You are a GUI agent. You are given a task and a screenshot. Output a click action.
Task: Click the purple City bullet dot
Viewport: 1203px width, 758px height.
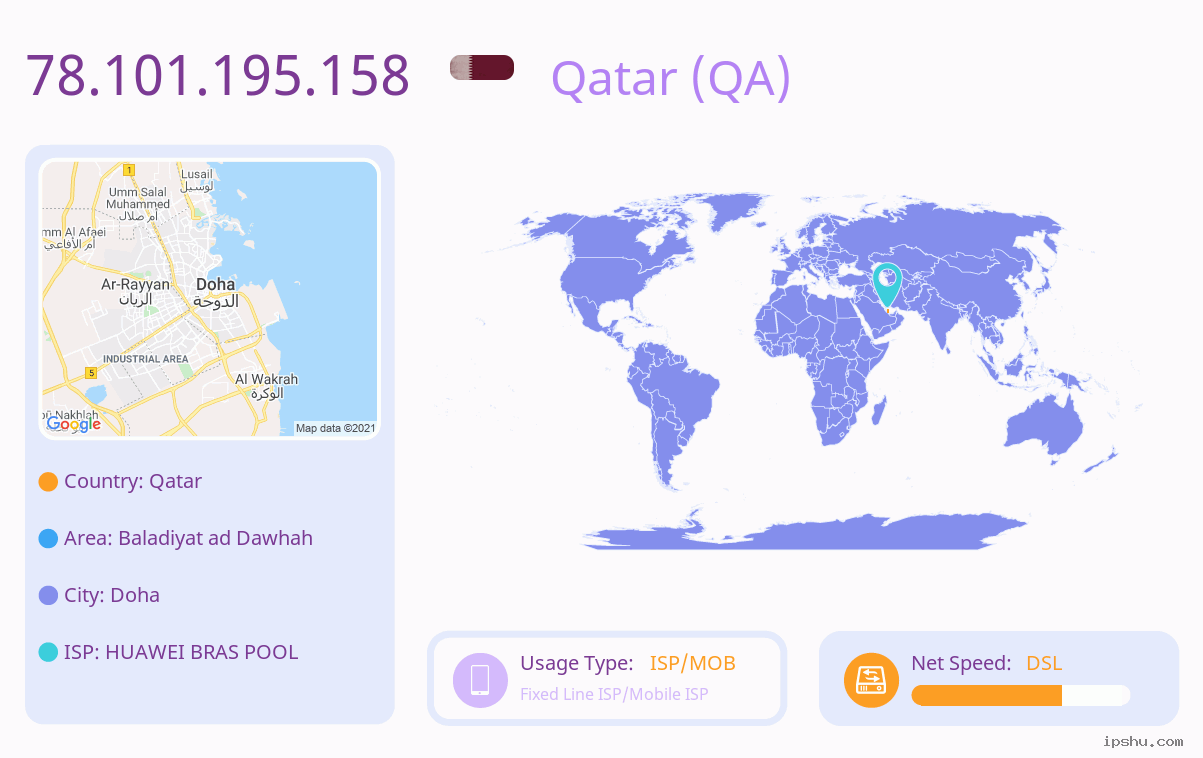(48, 596)
